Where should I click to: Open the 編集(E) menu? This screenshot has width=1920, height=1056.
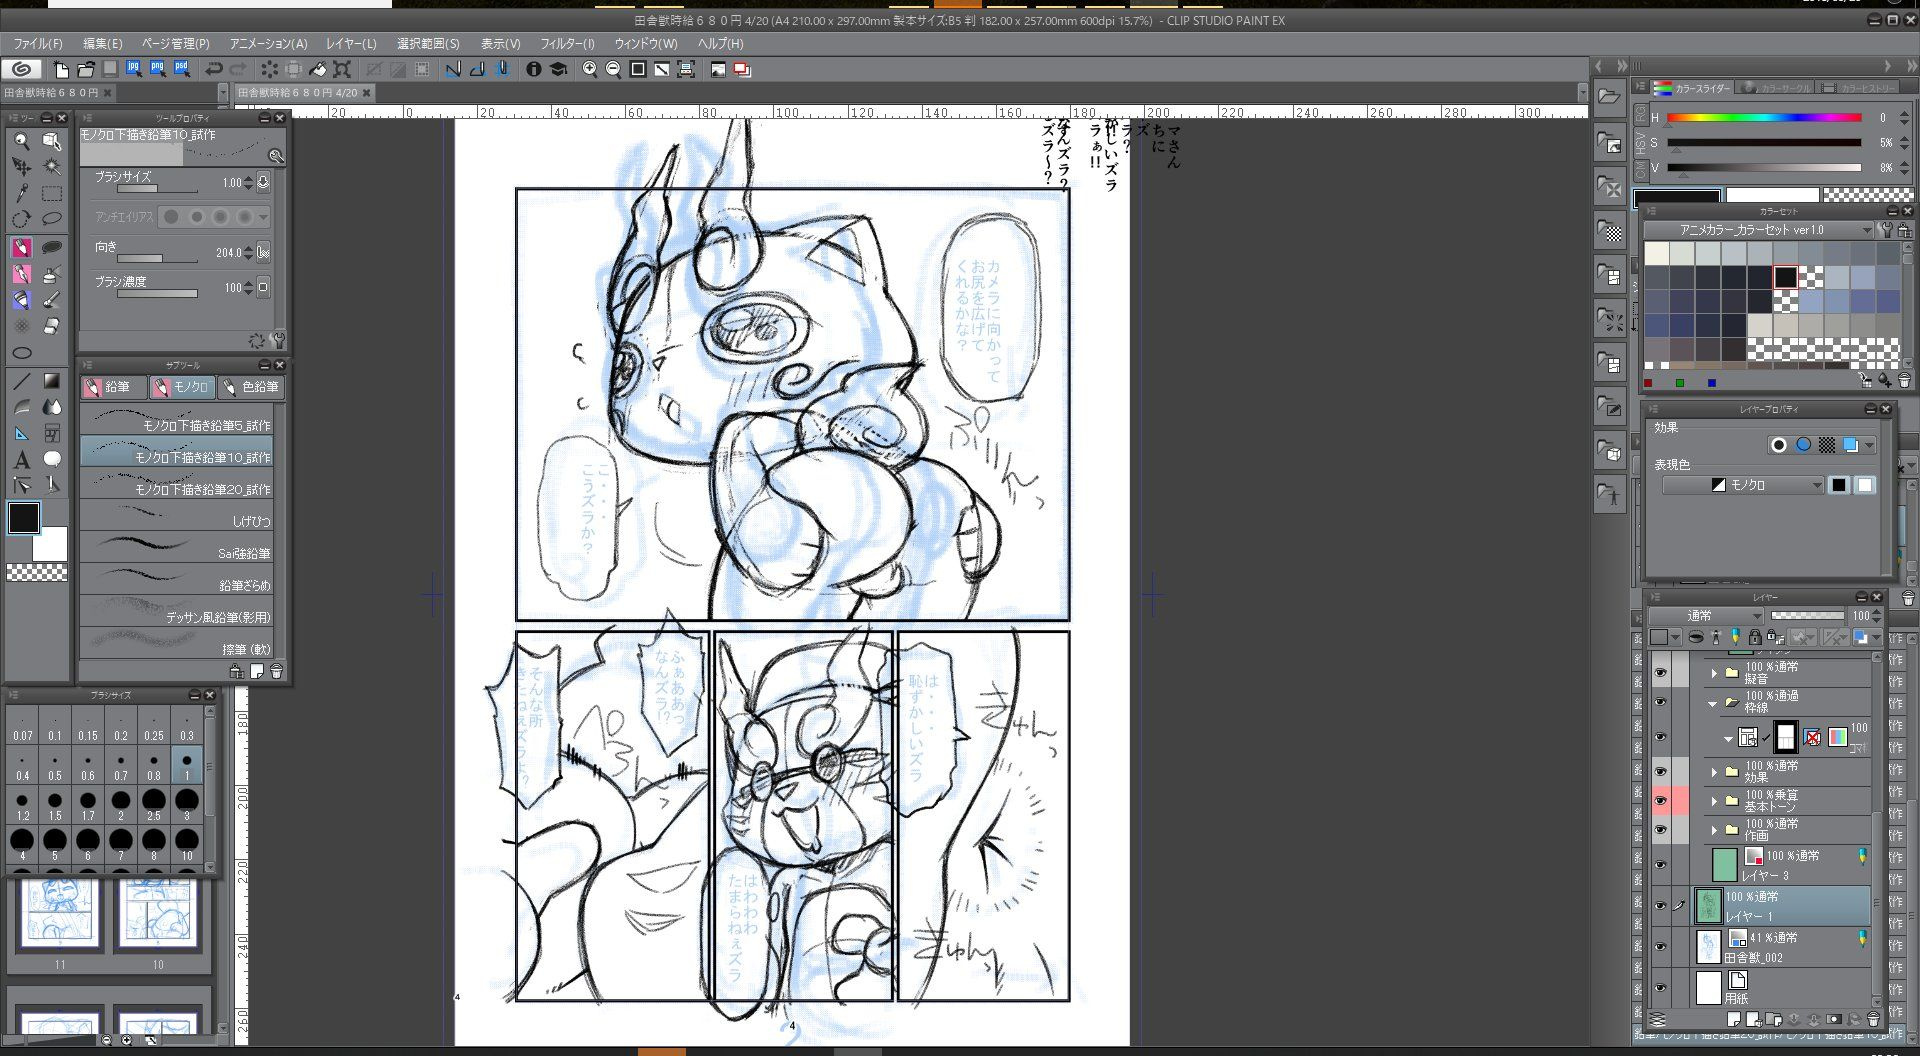102,44
